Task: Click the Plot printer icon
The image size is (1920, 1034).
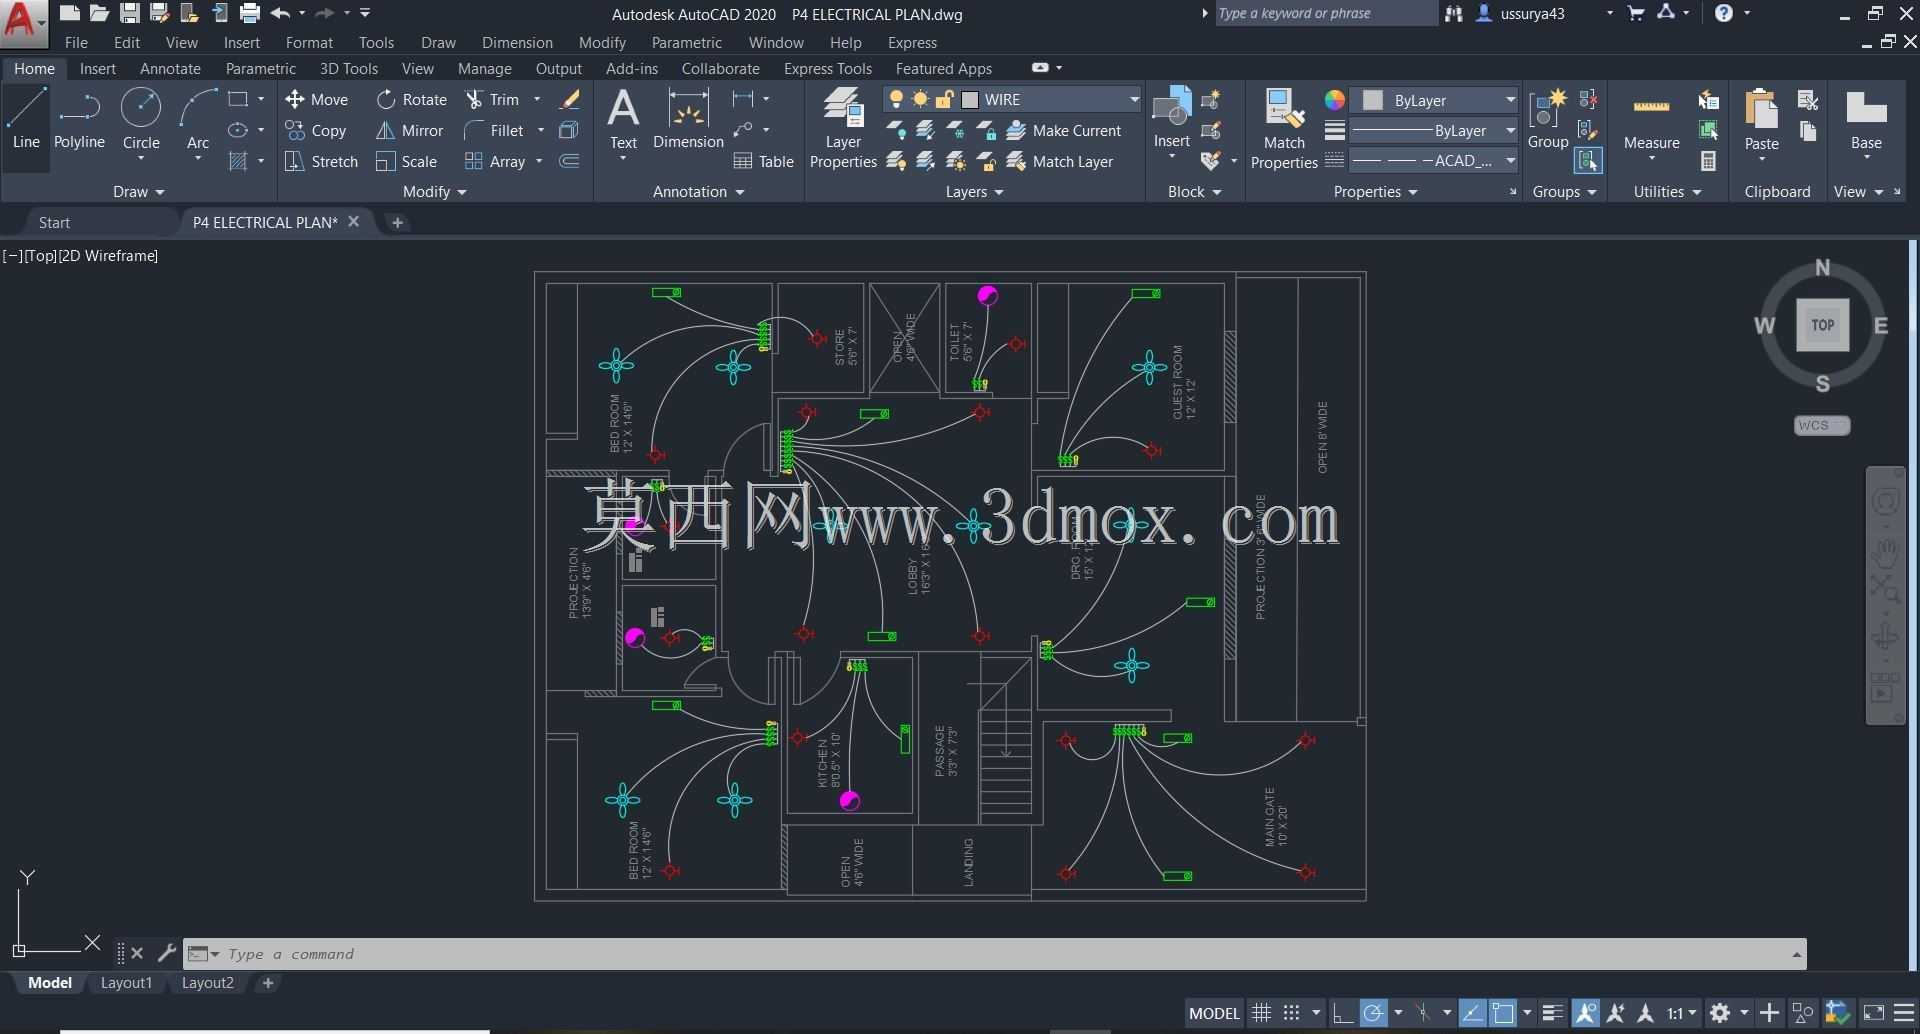Action: (x=249, y=13)
